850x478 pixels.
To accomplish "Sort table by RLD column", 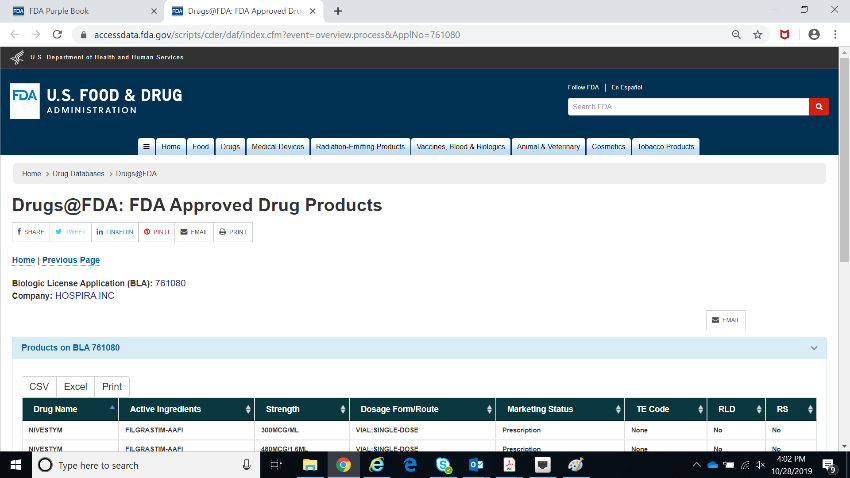I will pos(736,409).
